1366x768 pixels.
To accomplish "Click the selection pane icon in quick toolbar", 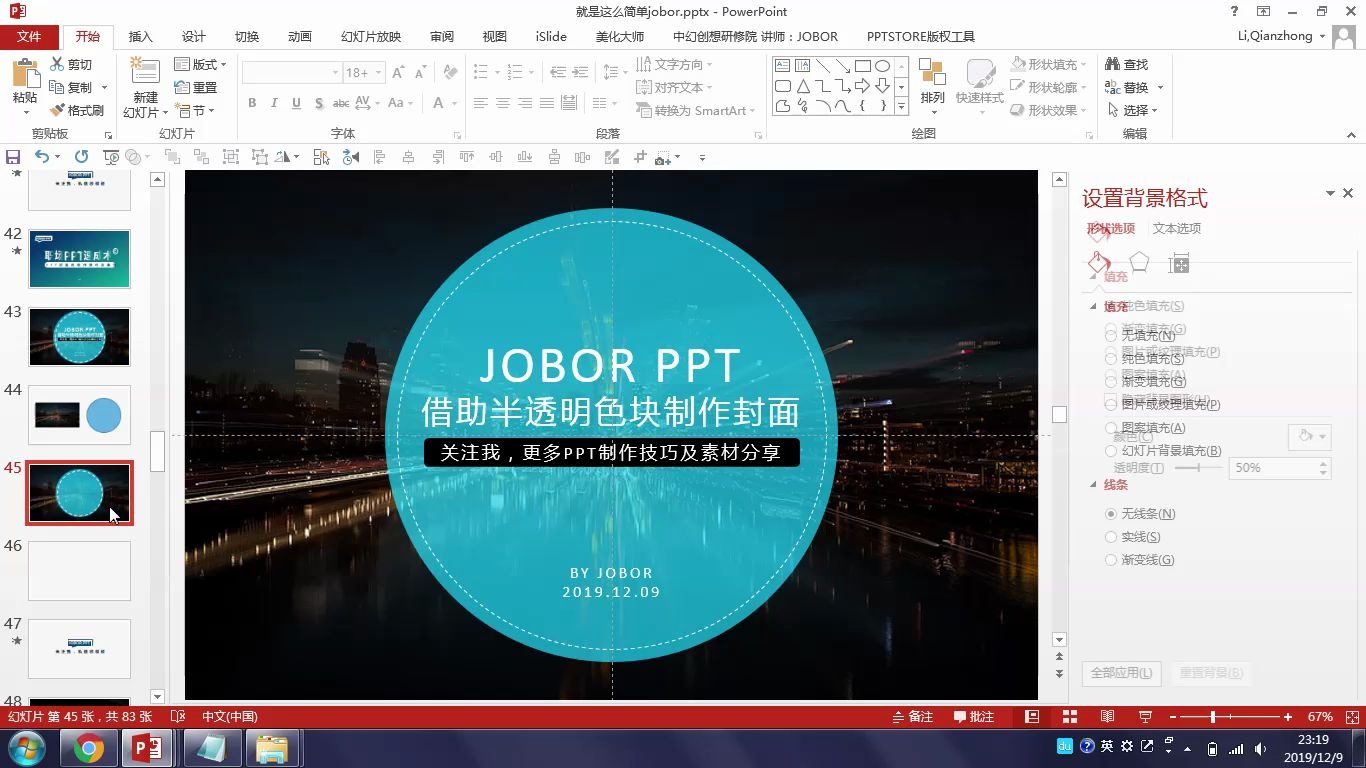I will click(321, 157).
